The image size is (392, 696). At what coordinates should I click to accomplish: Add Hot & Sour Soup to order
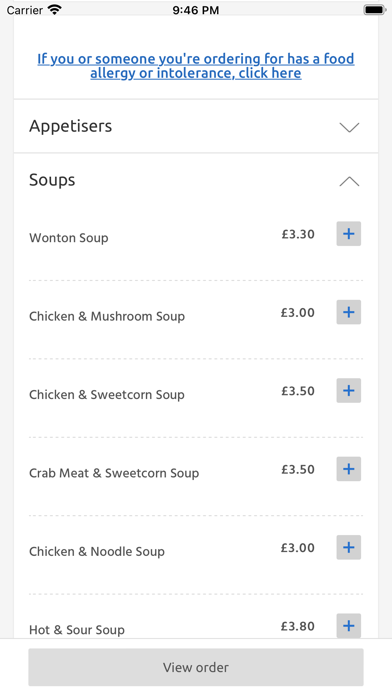point(348,626)
